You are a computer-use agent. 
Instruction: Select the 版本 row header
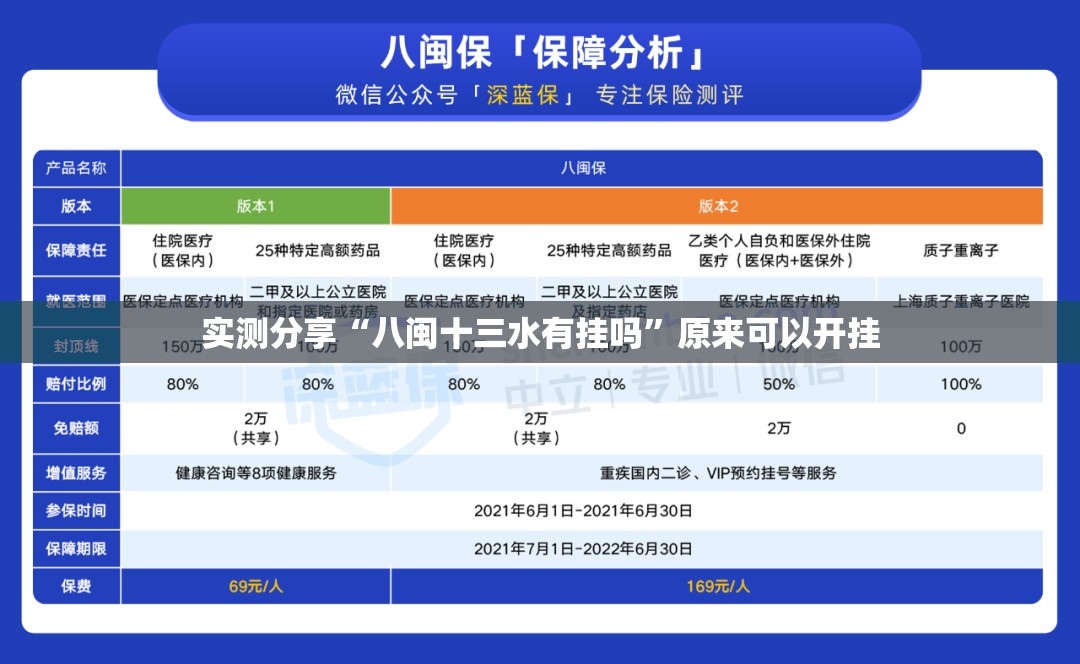point(76,206)
